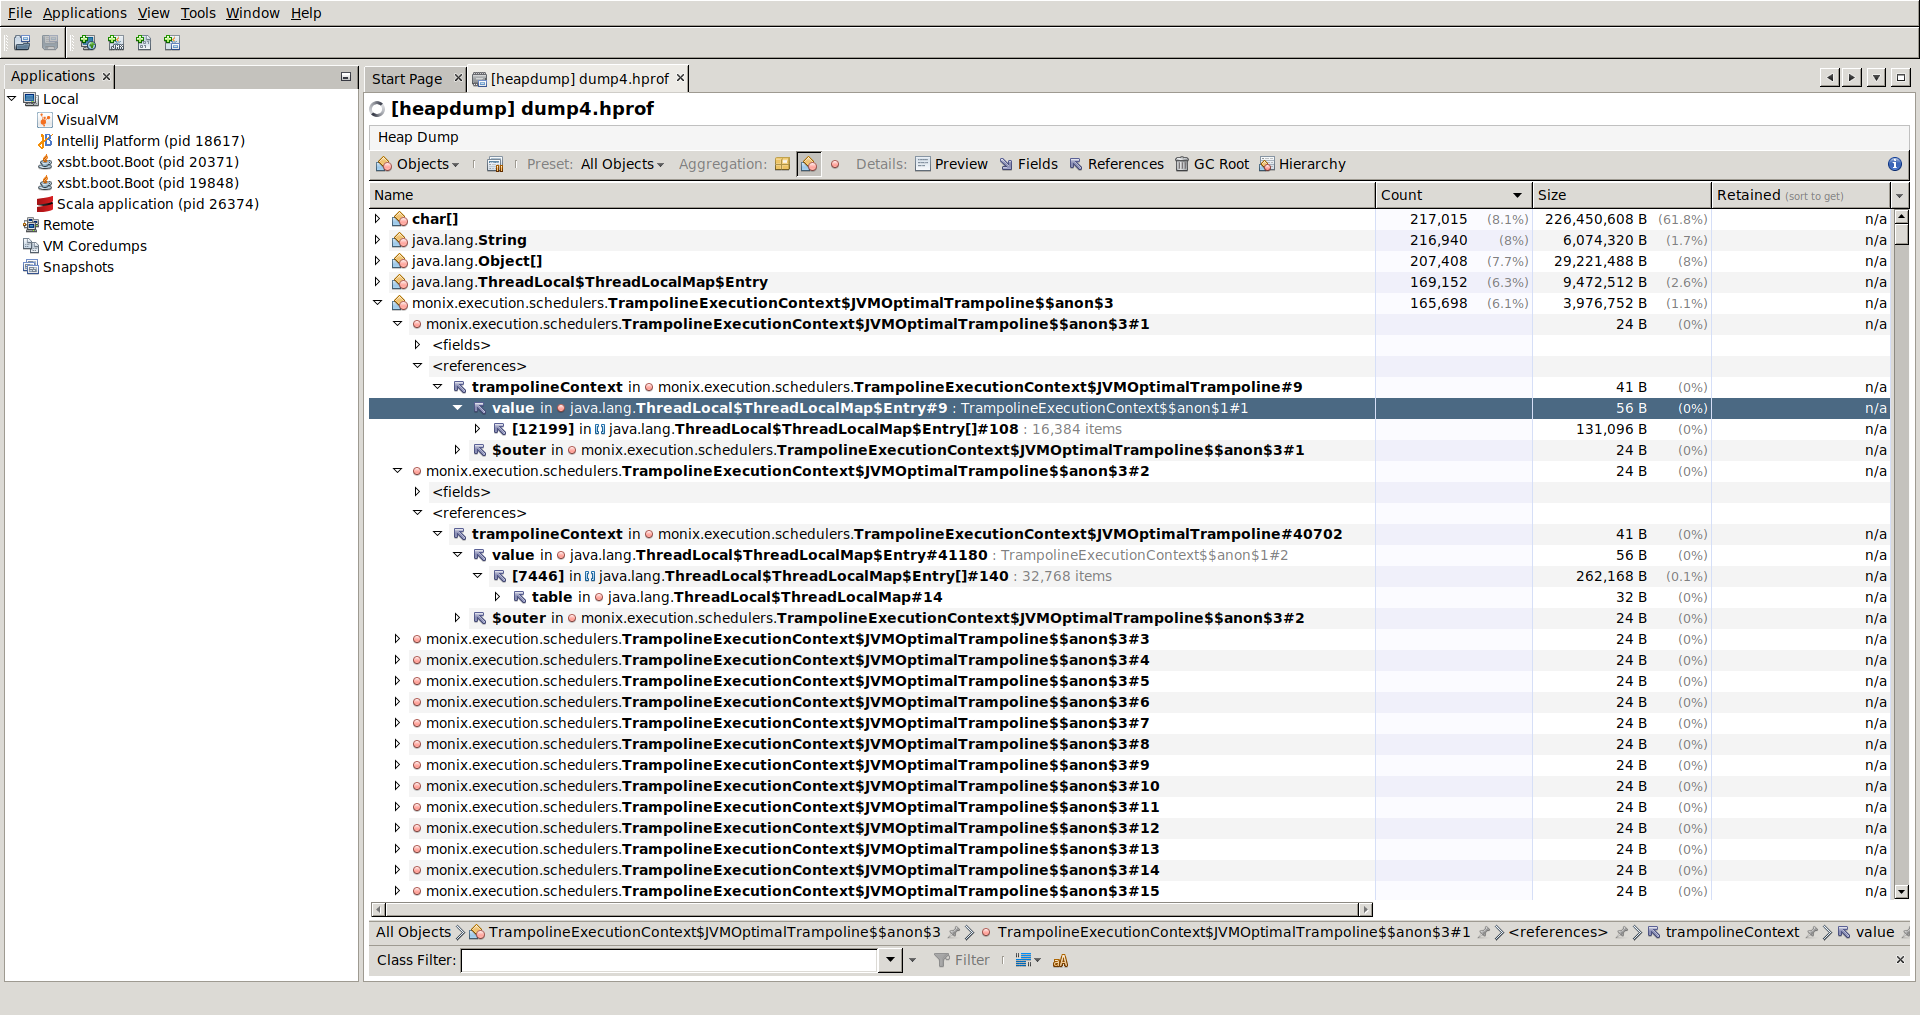
Task: Click the Filter button
Action: pos(961,960)
